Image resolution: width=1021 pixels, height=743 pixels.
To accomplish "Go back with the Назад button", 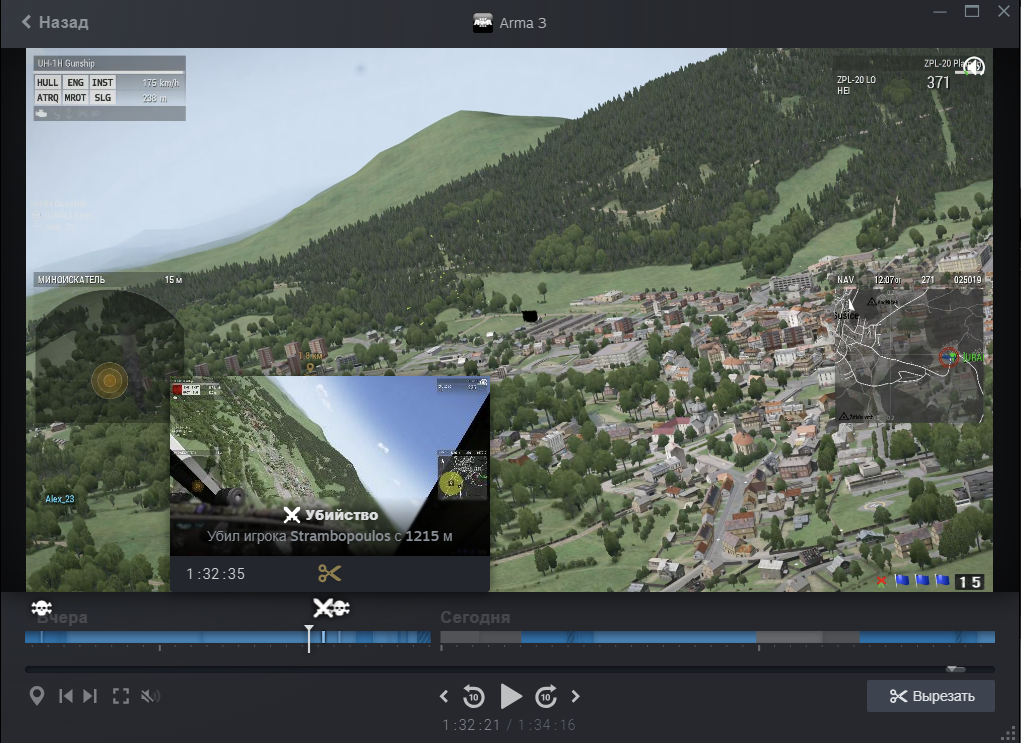I will tap(55, 22).
